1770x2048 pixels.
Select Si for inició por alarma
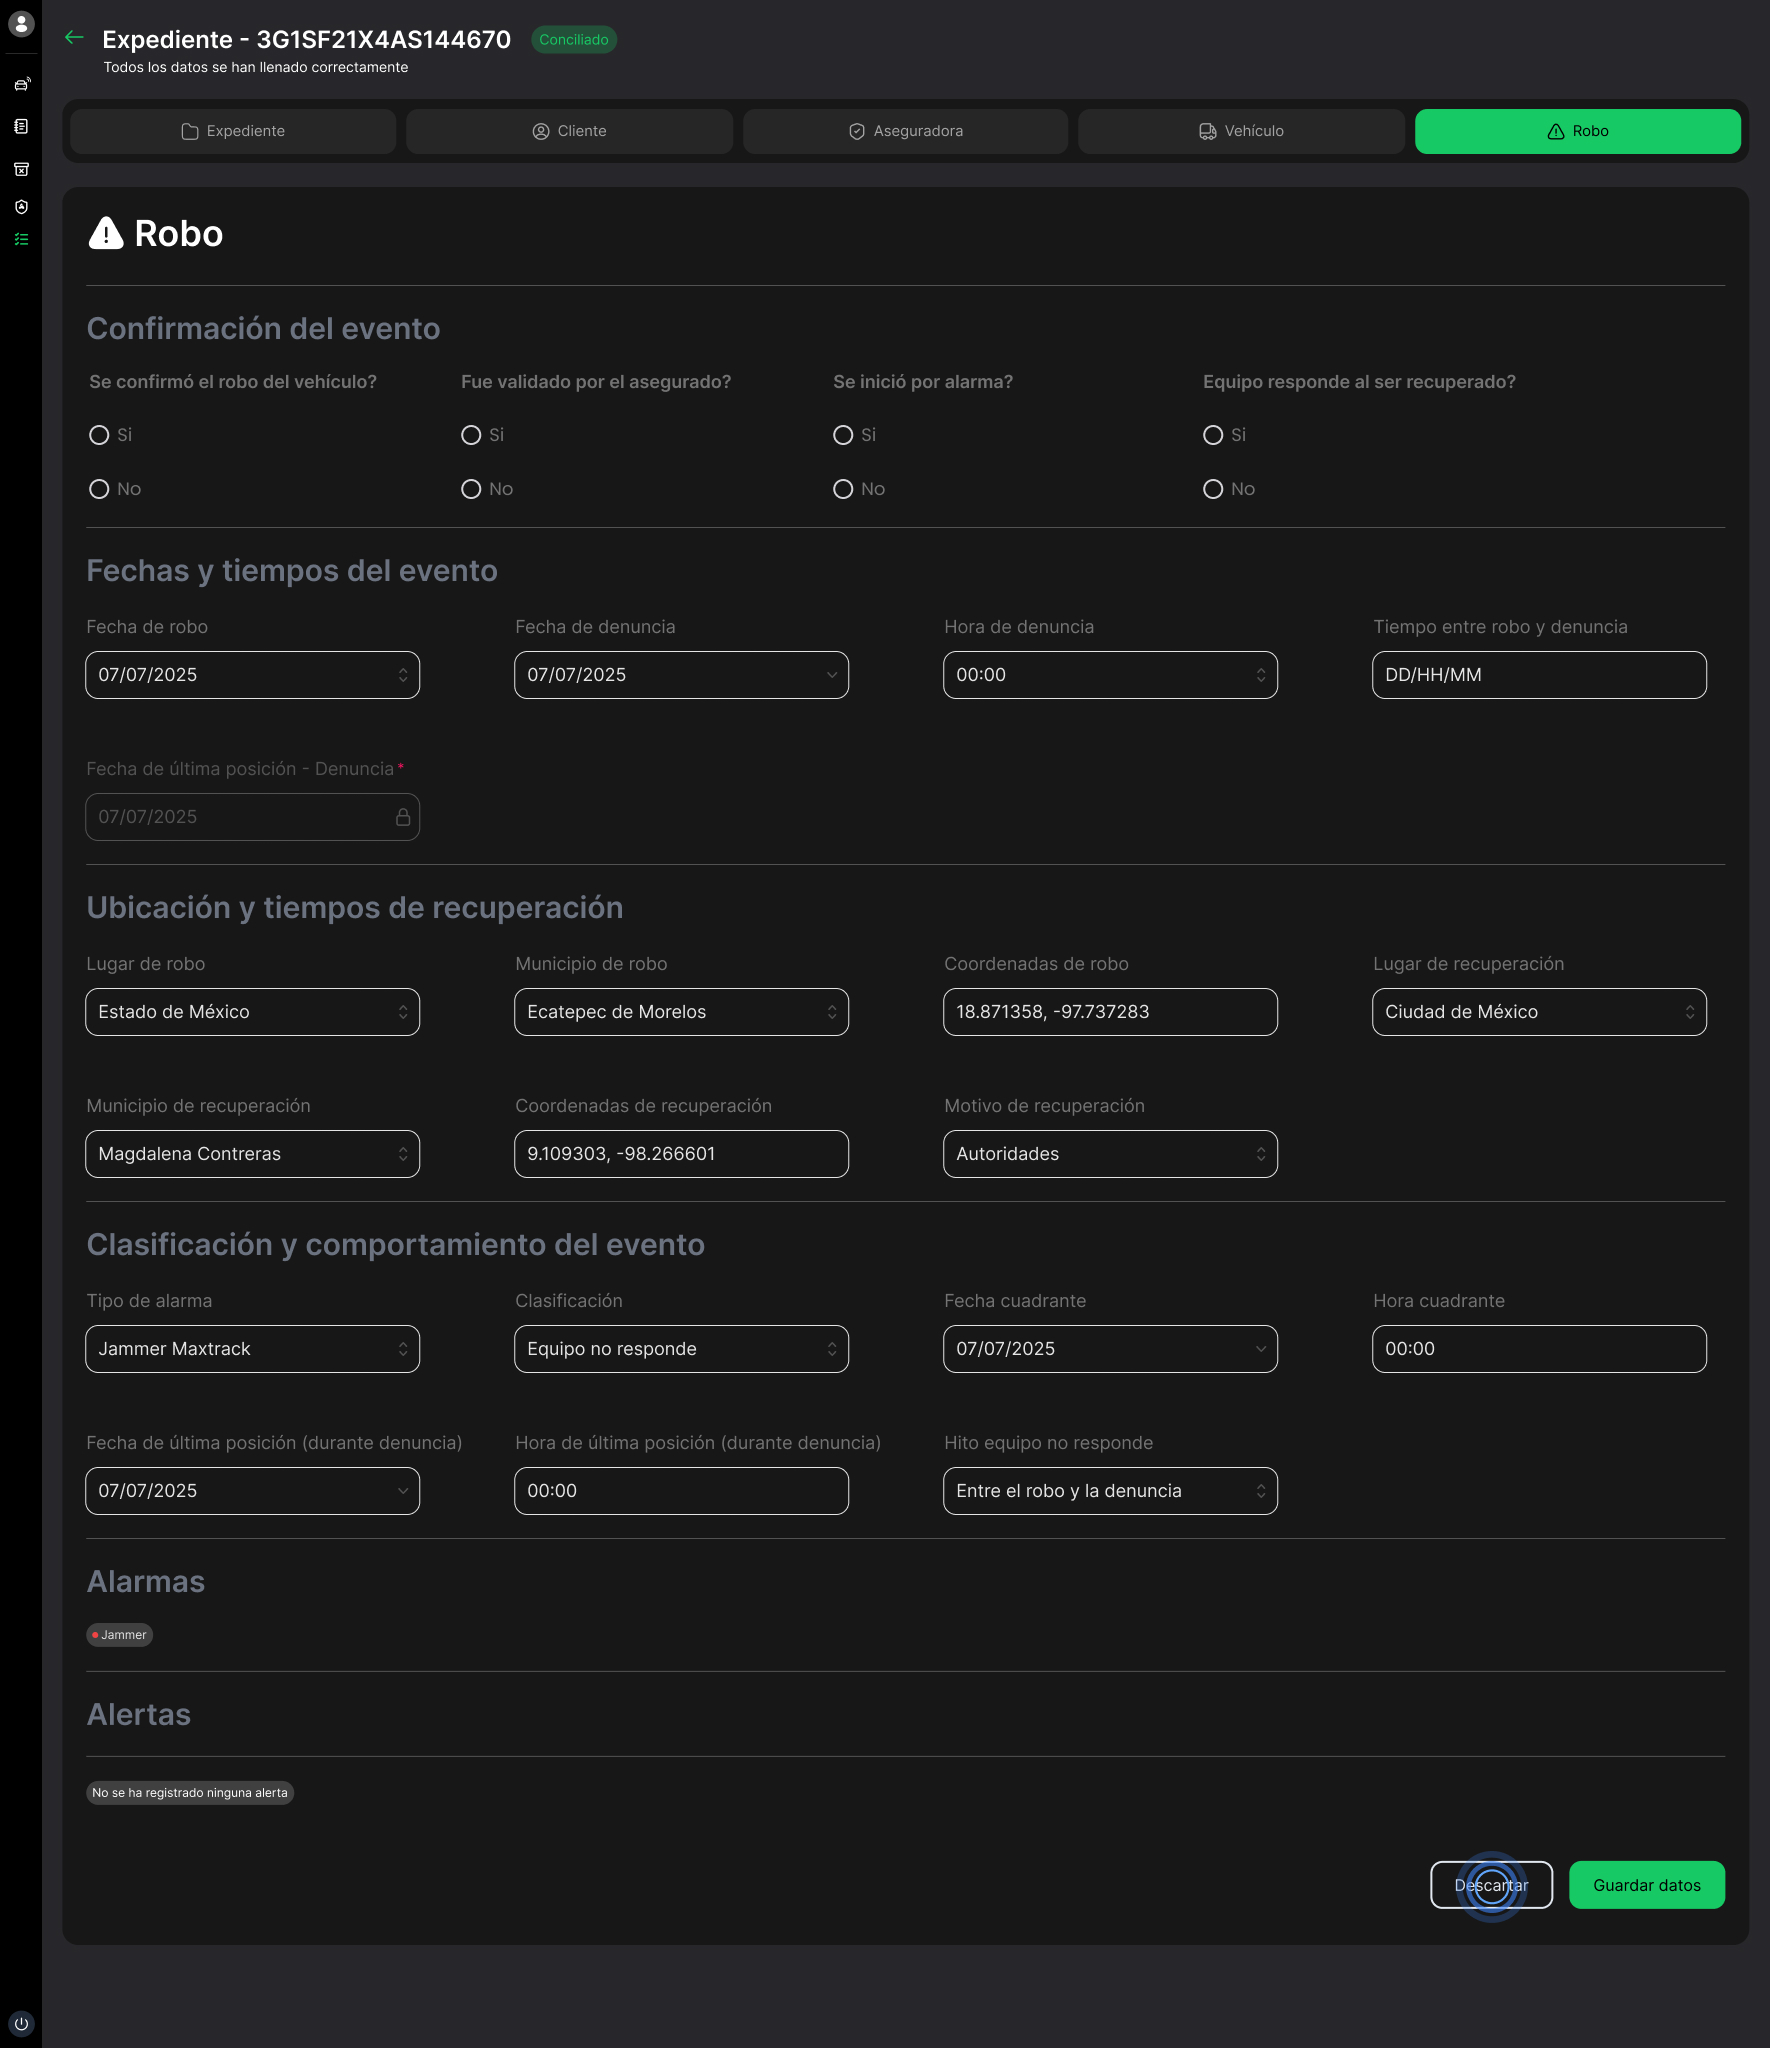(x=843, y=435)
